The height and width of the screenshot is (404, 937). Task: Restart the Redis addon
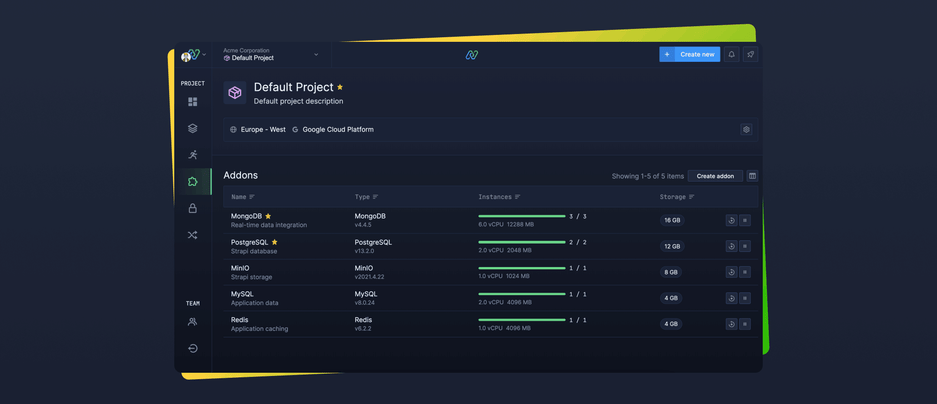point(731,324)
